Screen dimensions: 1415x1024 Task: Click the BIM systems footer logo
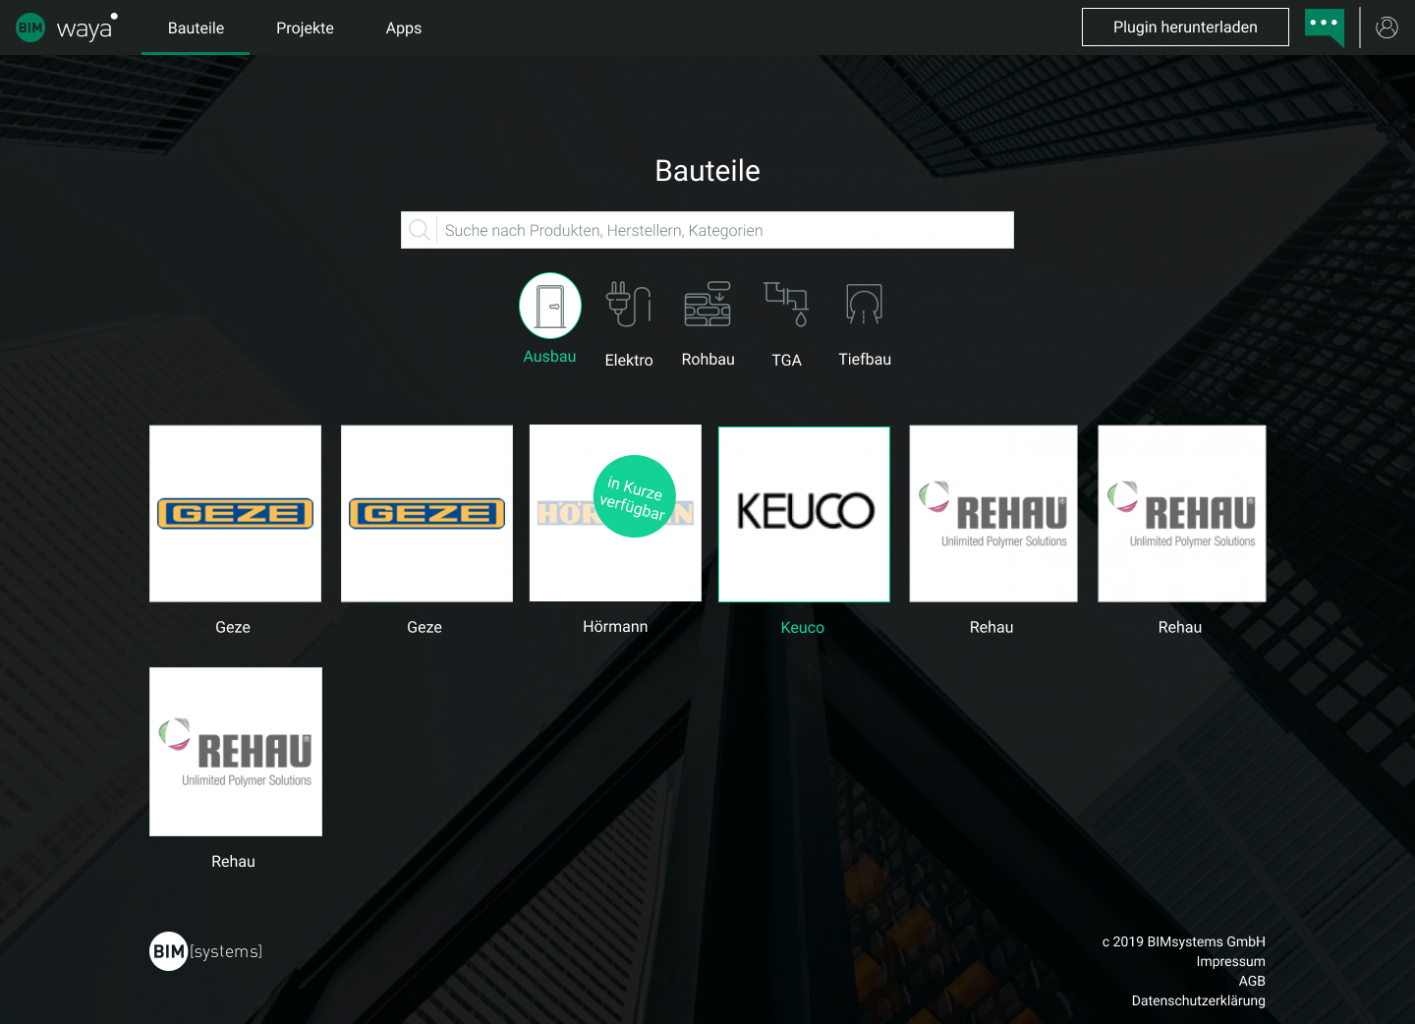pos(206,951)
